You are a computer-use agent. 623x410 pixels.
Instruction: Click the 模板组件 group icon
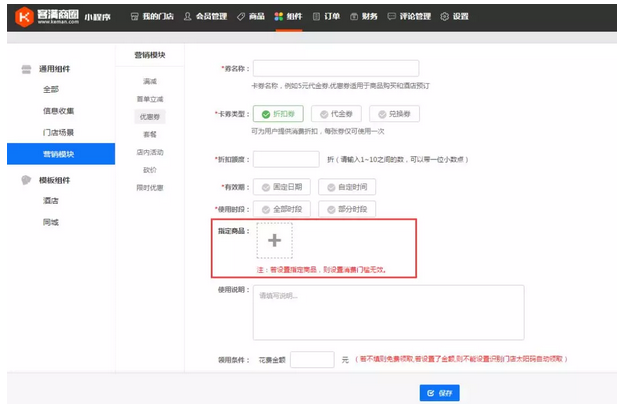tap(26, 180)
